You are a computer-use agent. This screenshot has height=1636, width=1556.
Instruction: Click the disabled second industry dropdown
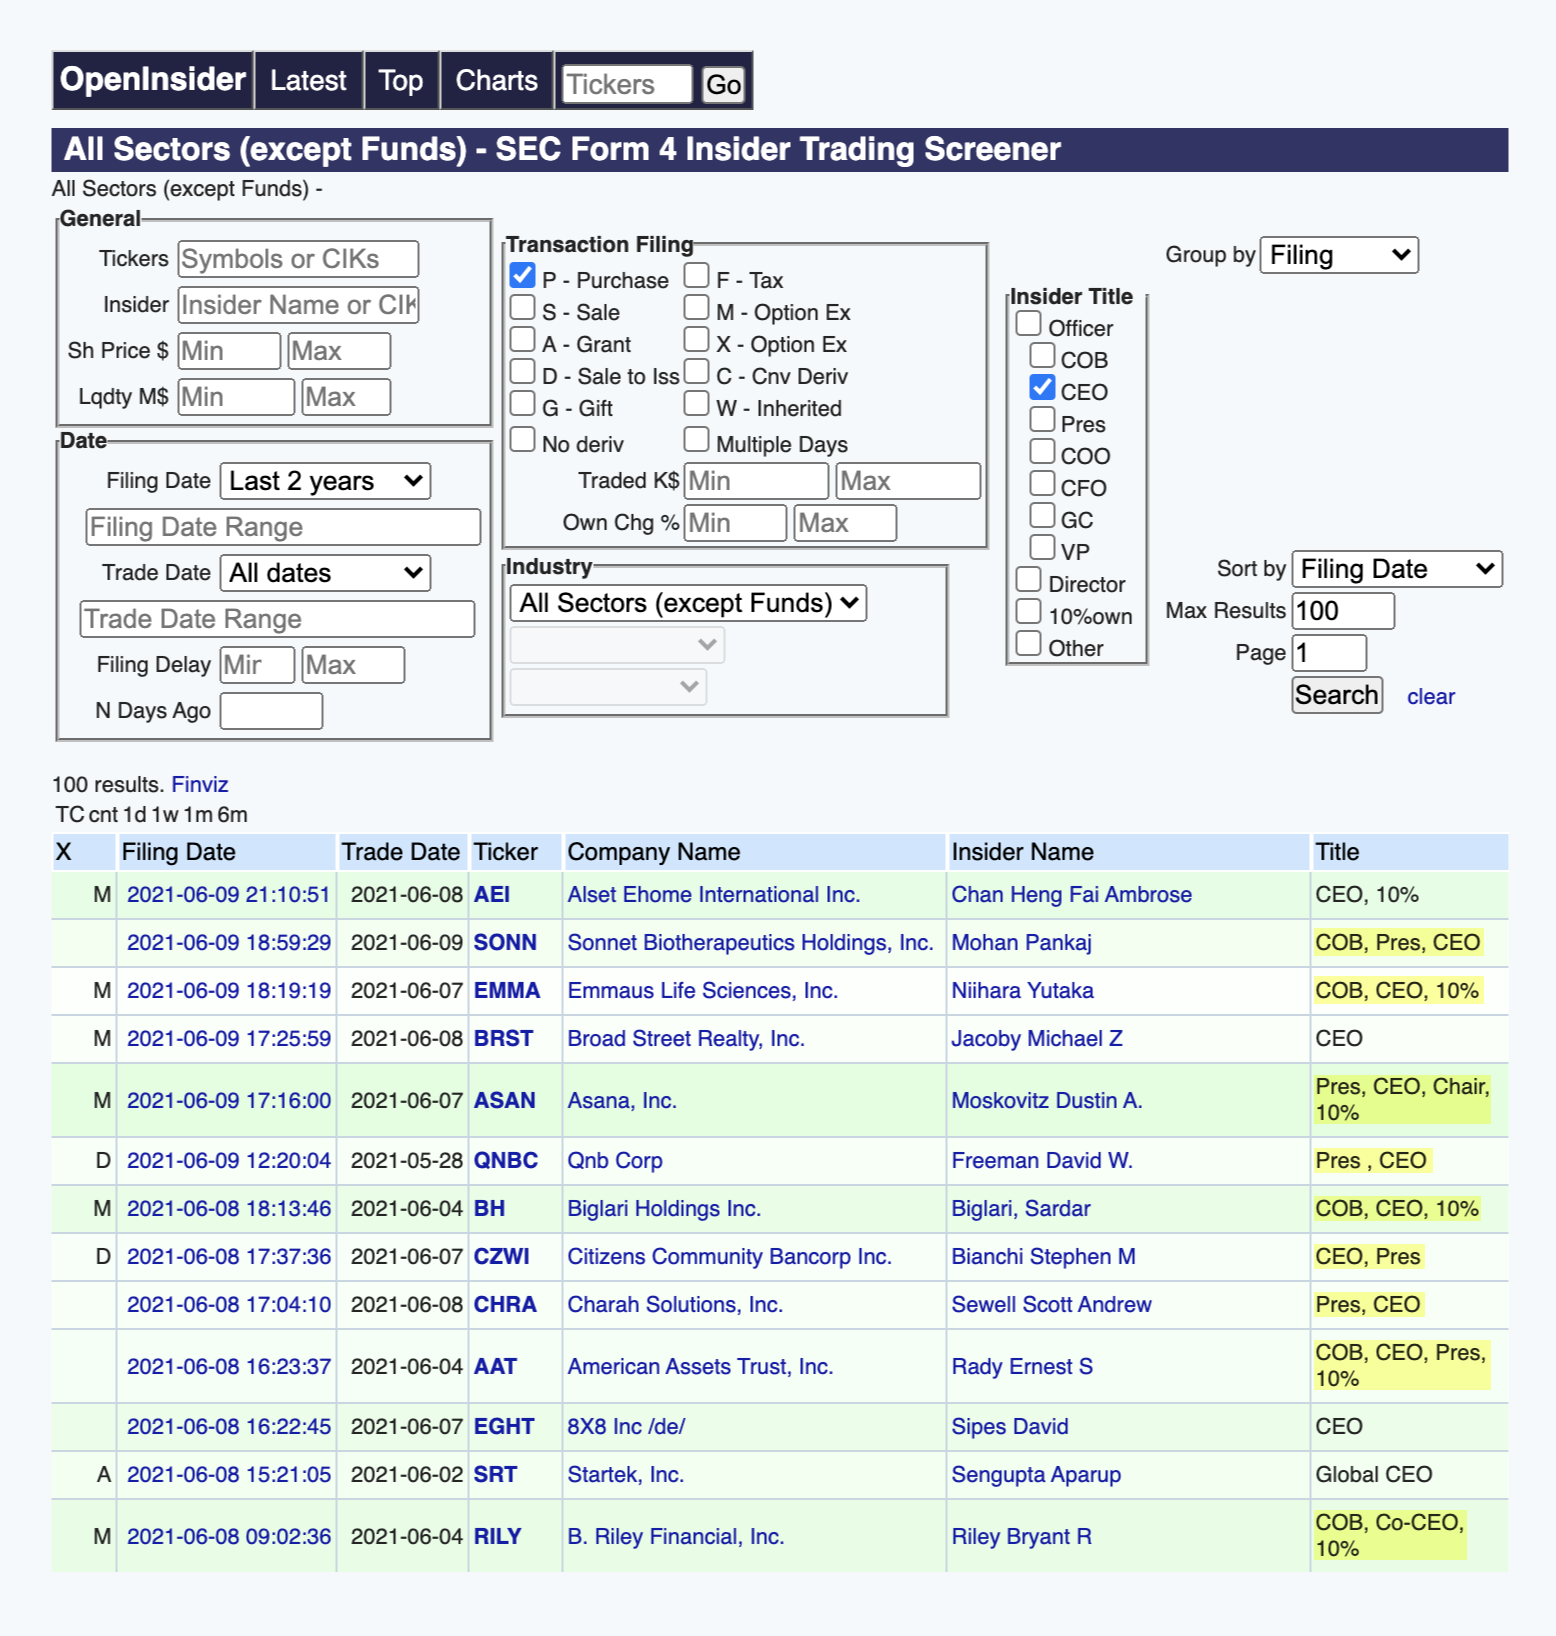617,645
